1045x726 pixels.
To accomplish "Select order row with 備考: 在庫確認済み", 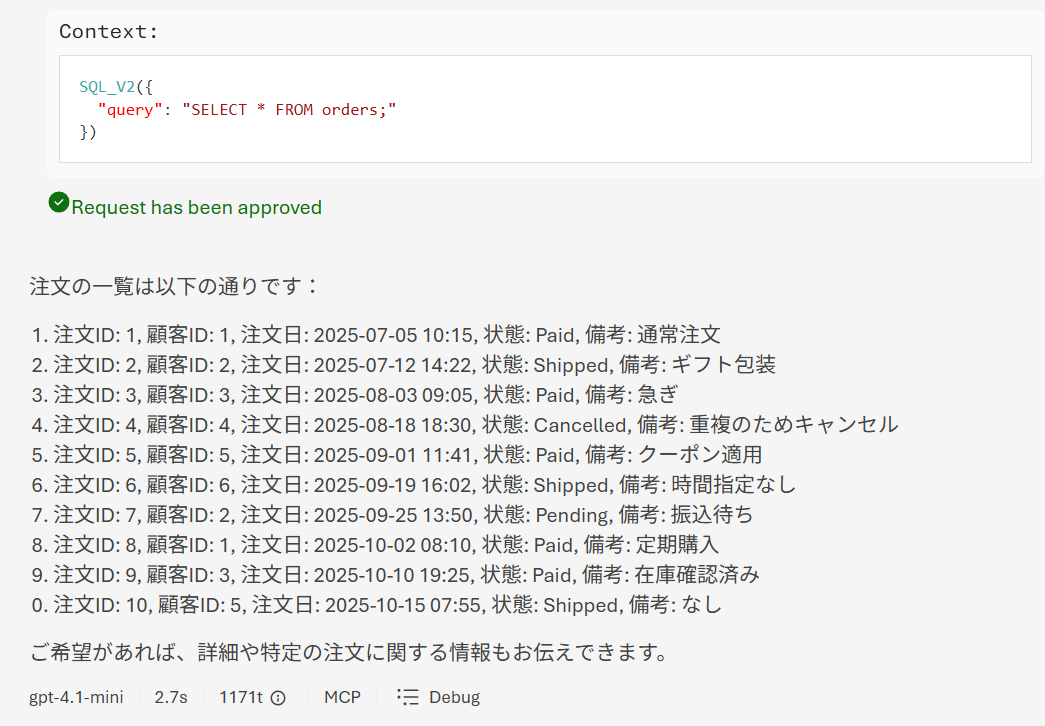I will pos(395,575).
